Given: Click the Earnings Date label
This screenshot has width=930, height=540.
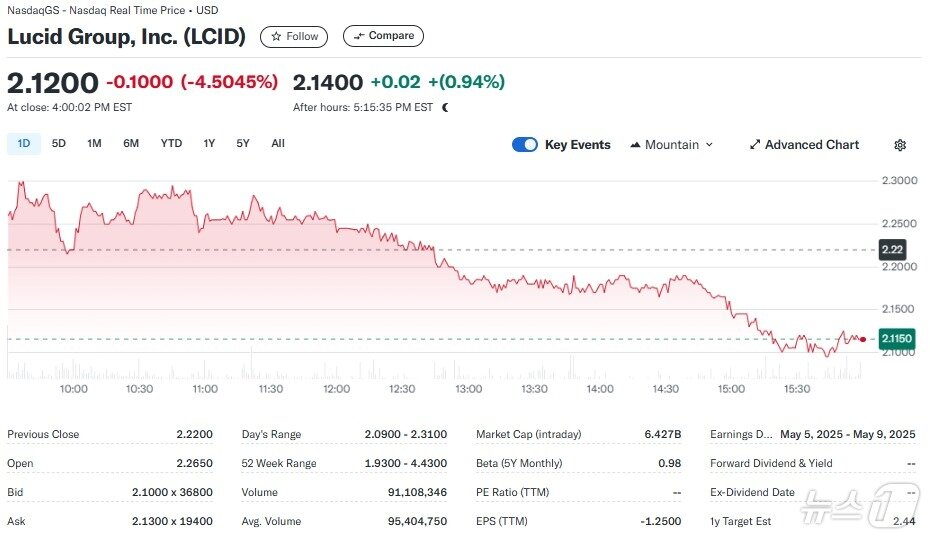Looking at the screenshot, I should click(x=741, y=434).
